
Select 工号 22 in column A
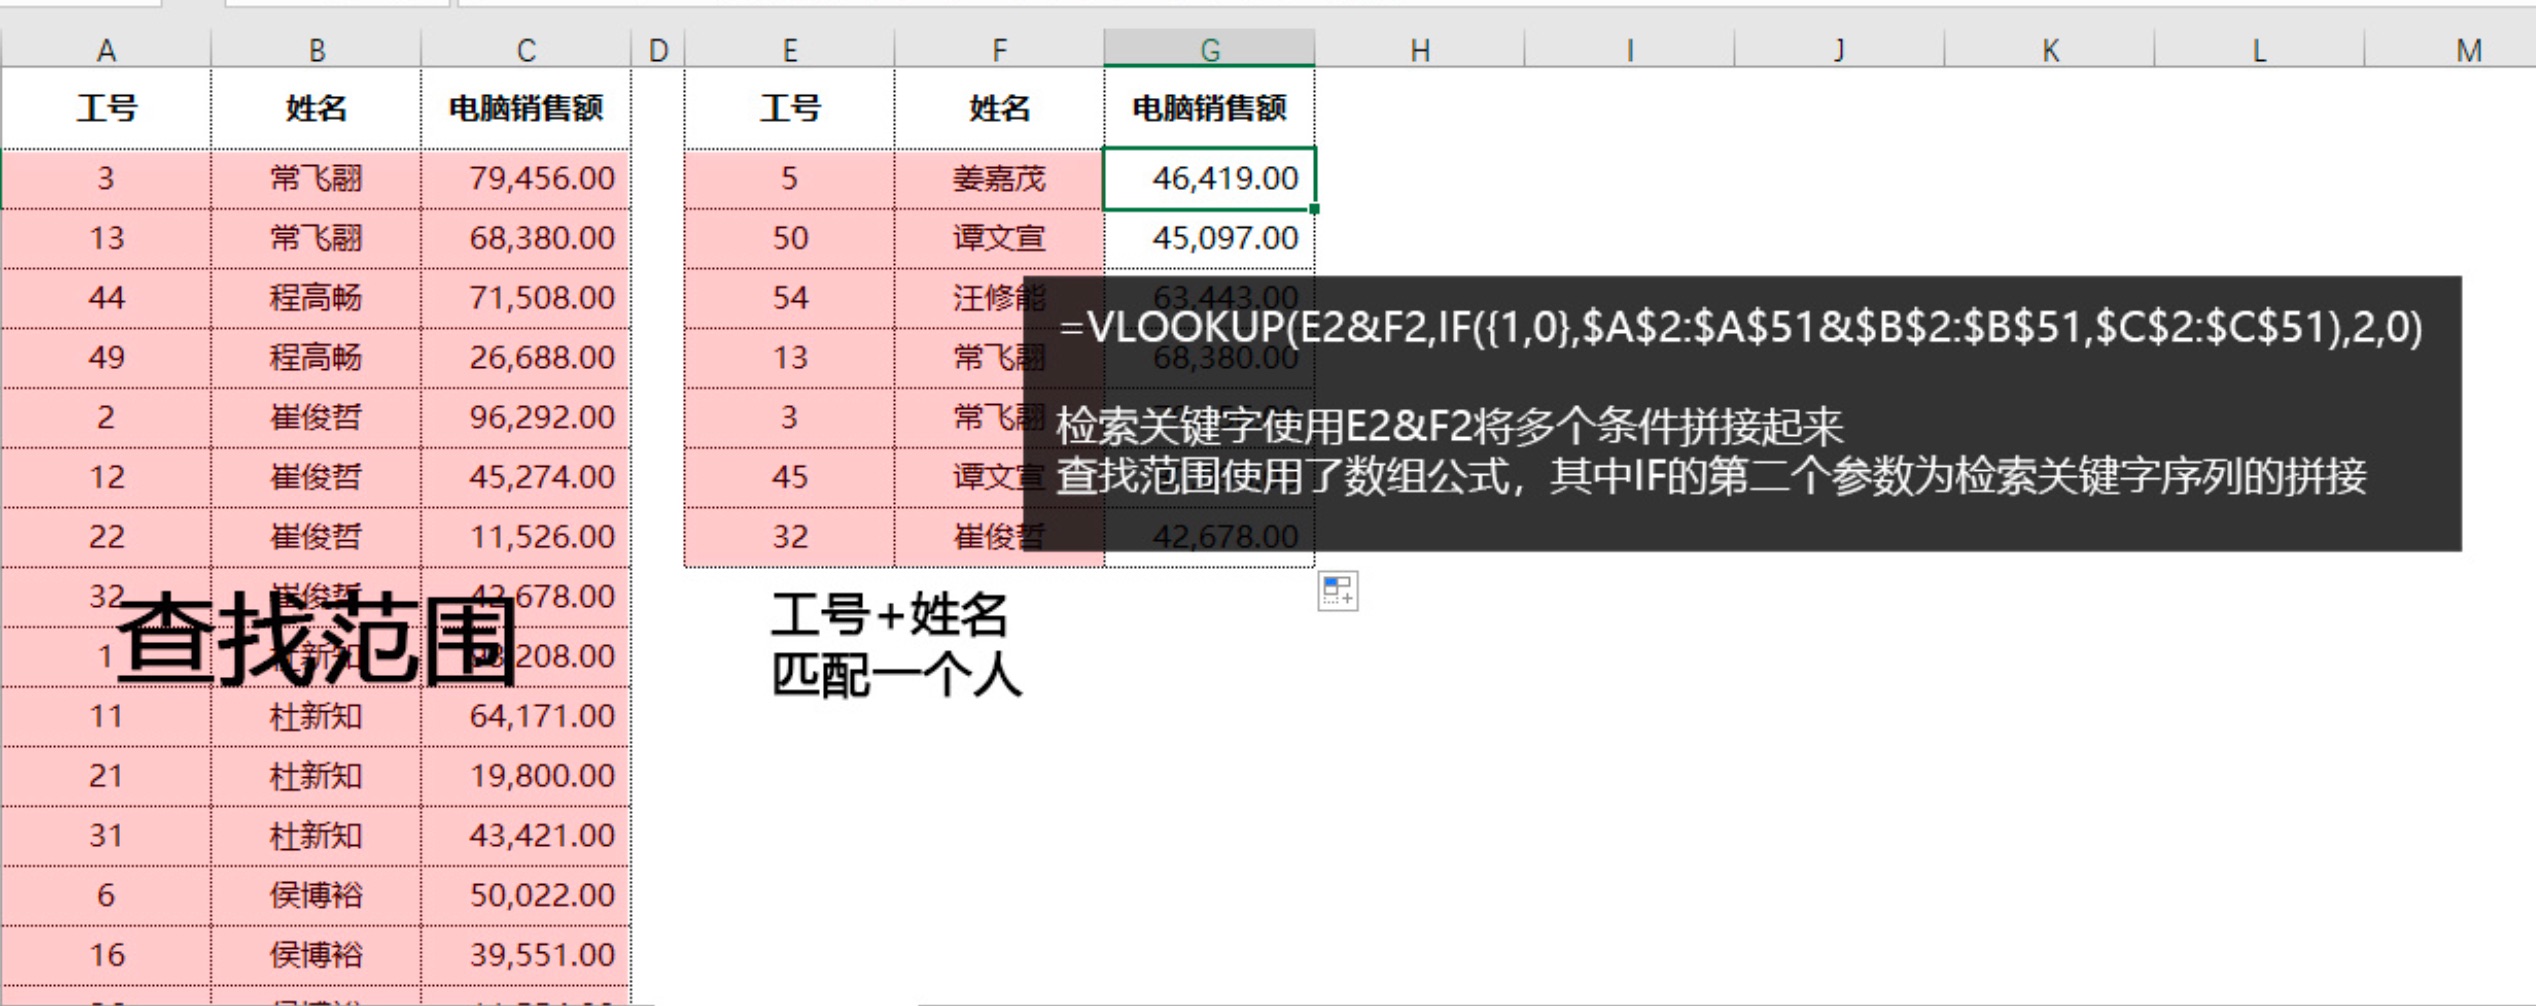tap(106, 537)
